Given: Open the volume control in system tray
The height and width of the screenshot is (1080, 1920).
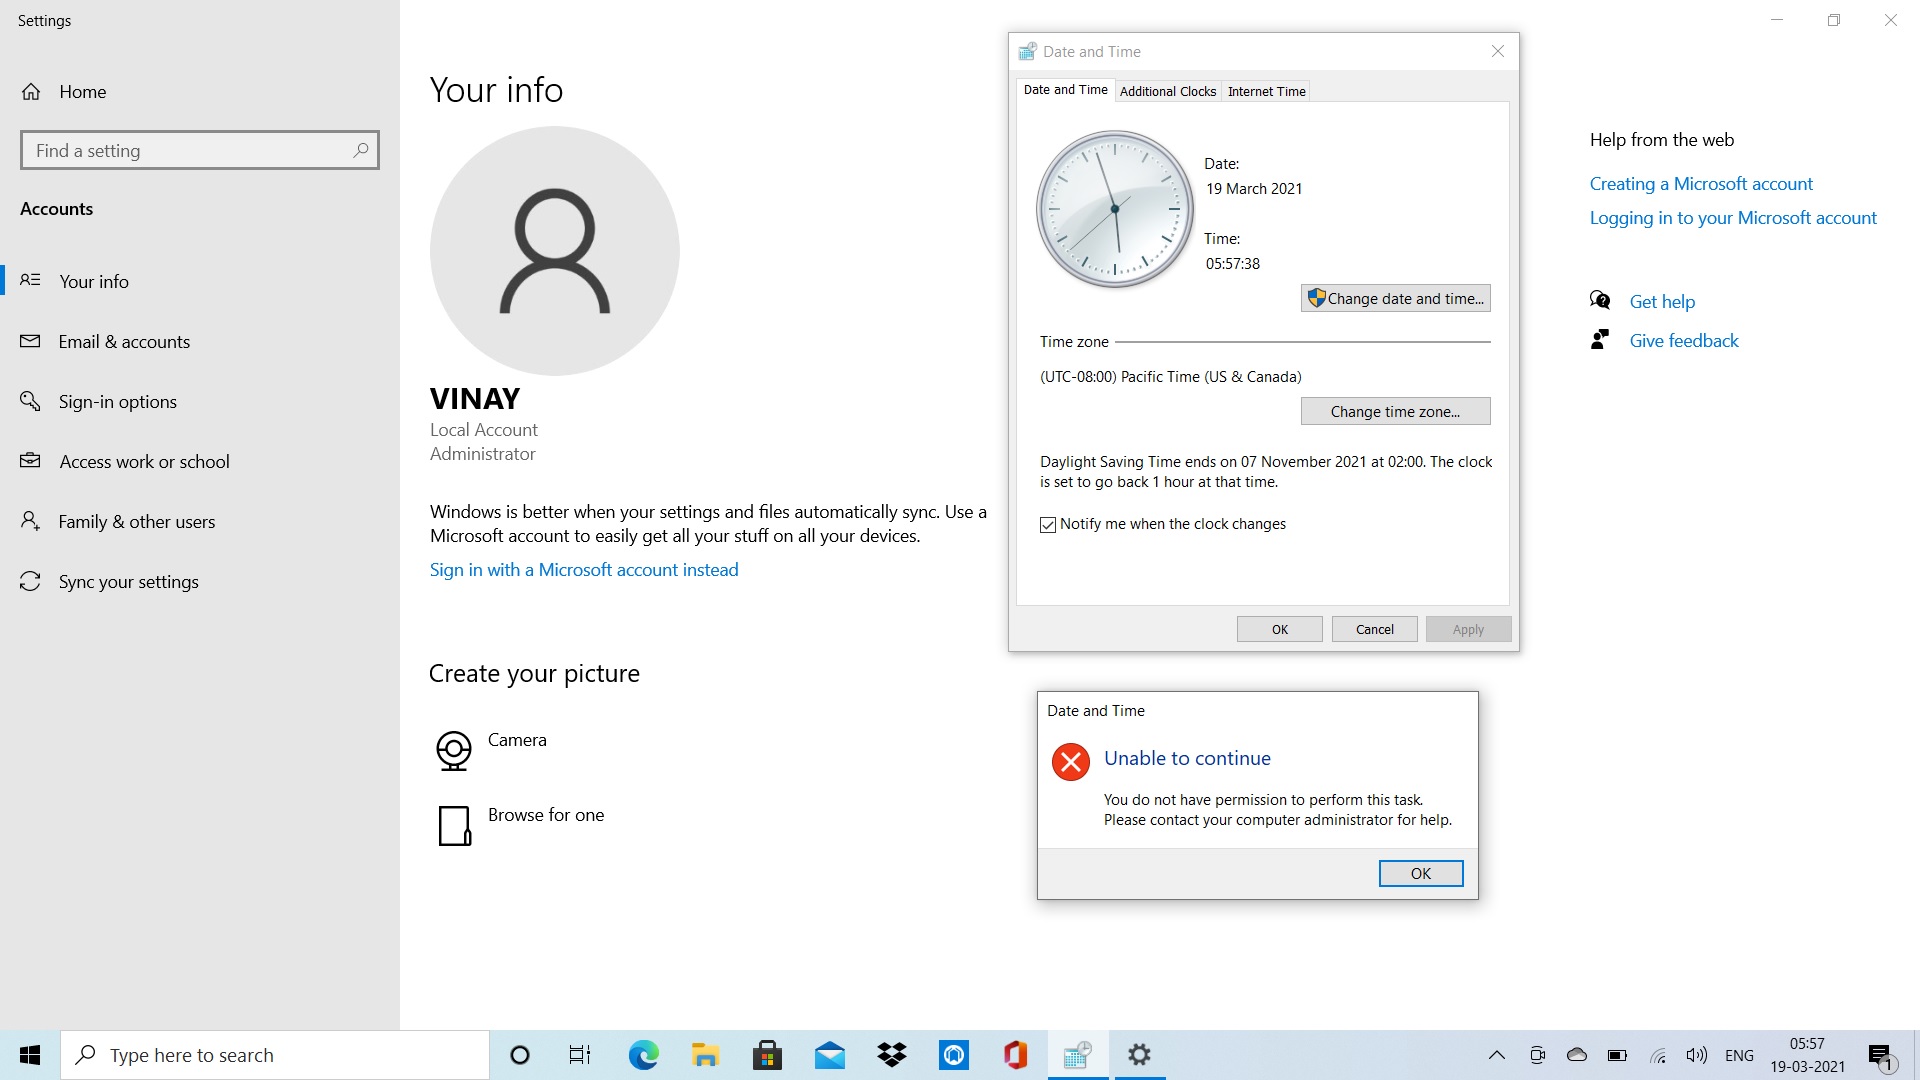Looking at the screenshot, I should (x=1697, y=1054).
